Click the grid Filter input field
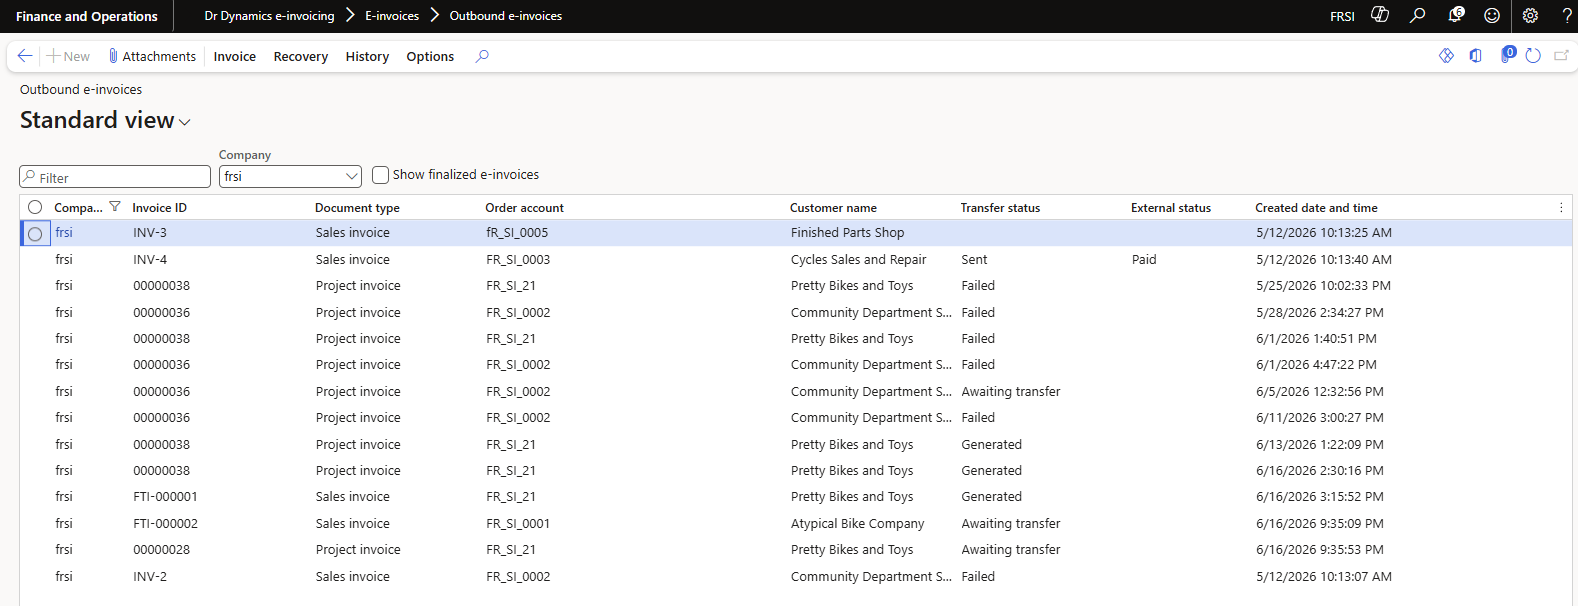Screen dimensions: 1578x606 coord(115,177)
